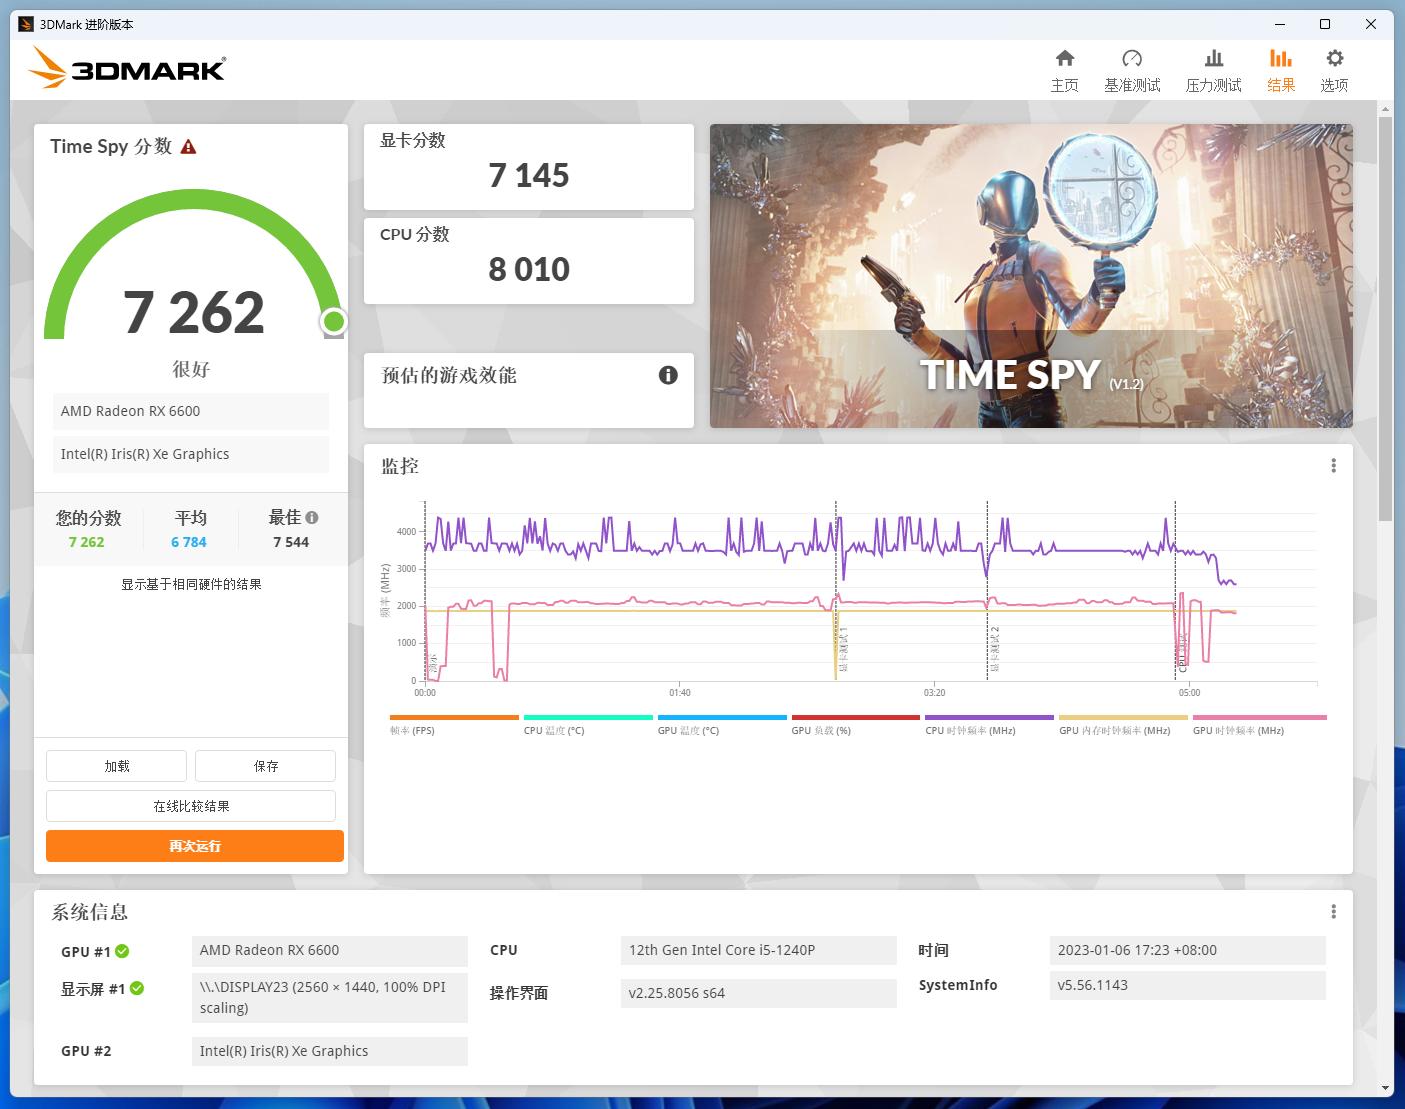Open the 系统信息 three-dot menu

pos(1333,910)
